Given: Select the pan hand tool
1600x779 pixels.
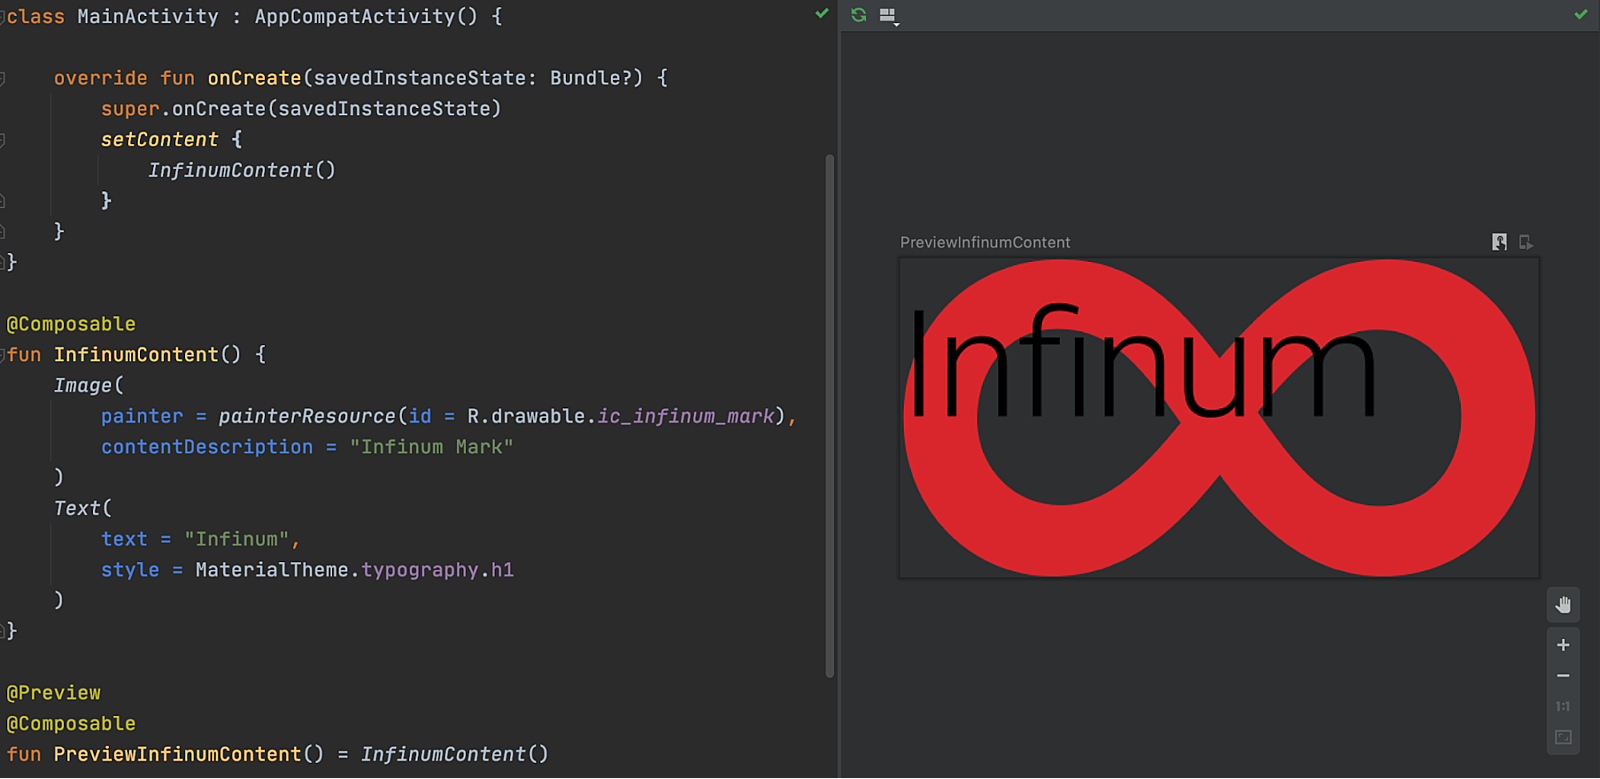Looking at the screenshot, I should click(x=1563, y=605).
